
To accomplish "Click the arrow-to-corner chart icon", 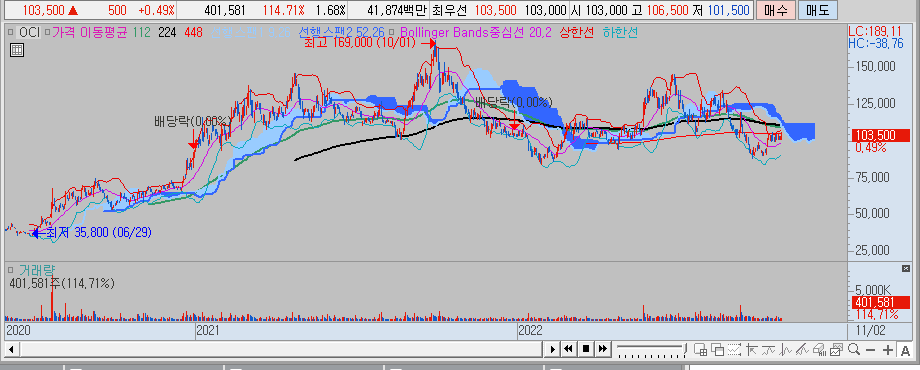I will click(x=751, y=349).
